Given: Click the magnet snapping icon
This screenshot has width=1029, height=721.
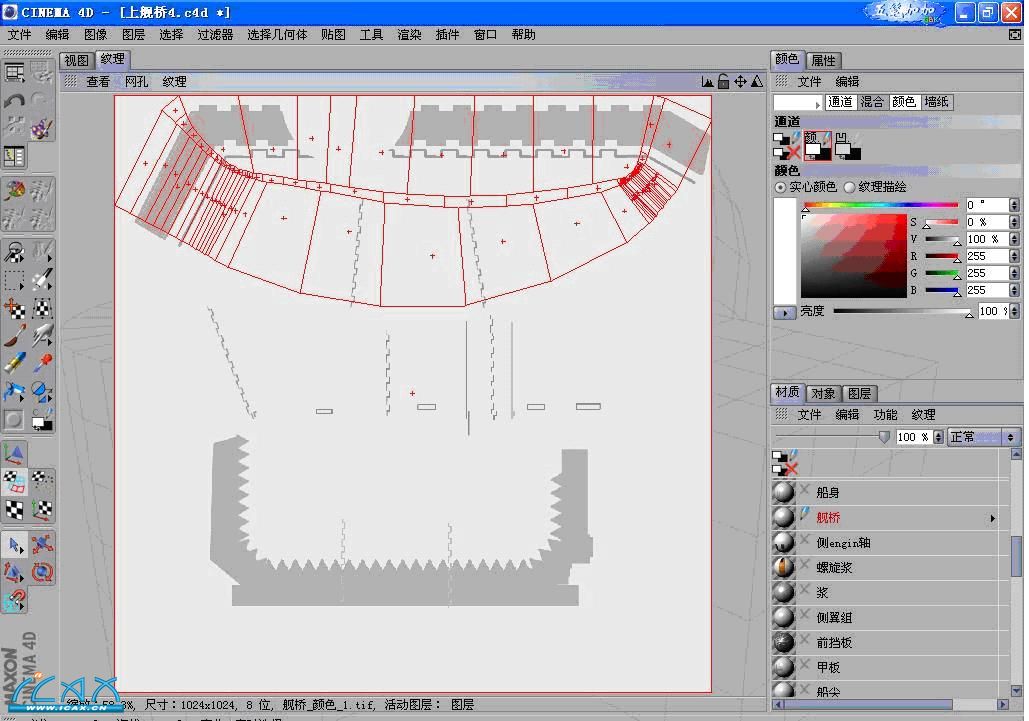Looking at the screenshot, I should tap(15, 601).
